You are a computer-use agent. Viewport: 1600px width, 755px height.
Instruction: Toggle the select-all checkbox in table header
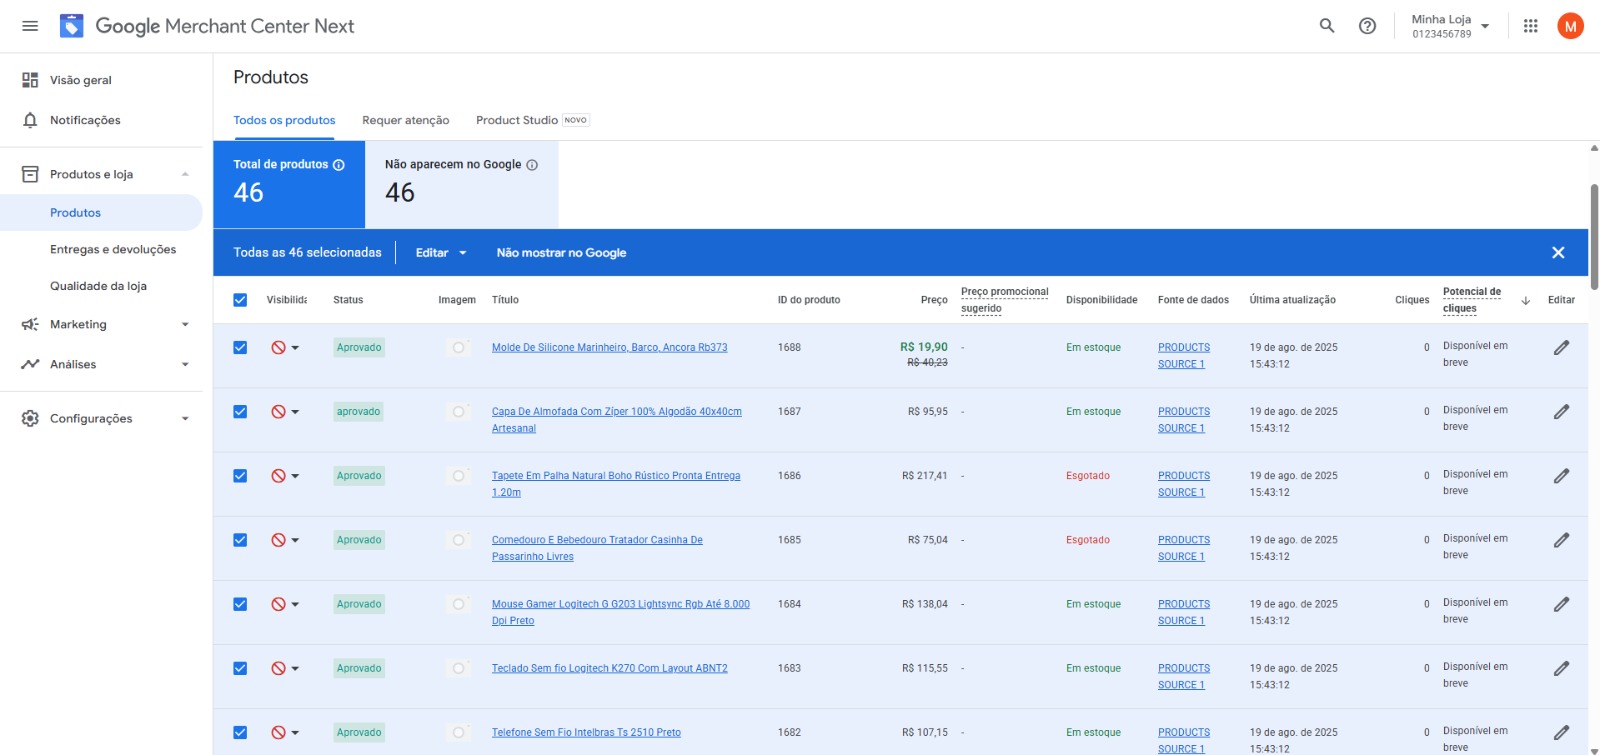240,300
